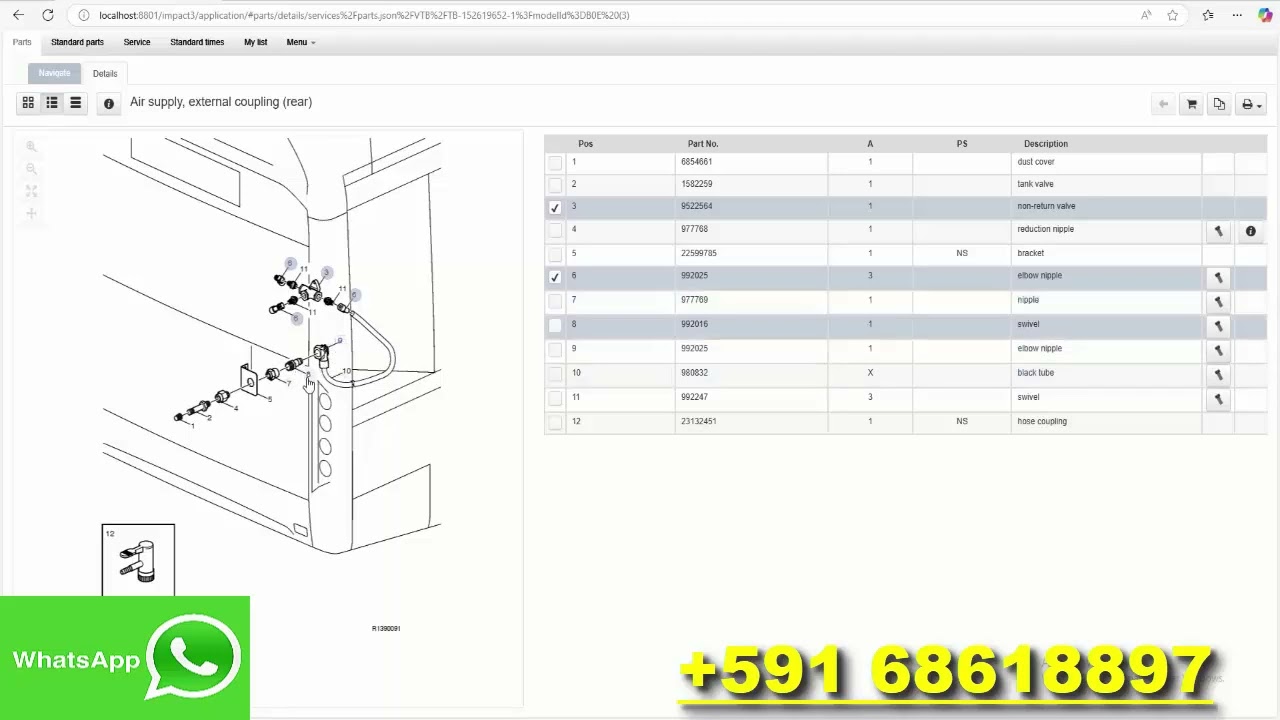The height and width of the screenshot is (720, 1280).
Task: Click the hose coupling inset thumbnail 12
Action: pos(138,559)
